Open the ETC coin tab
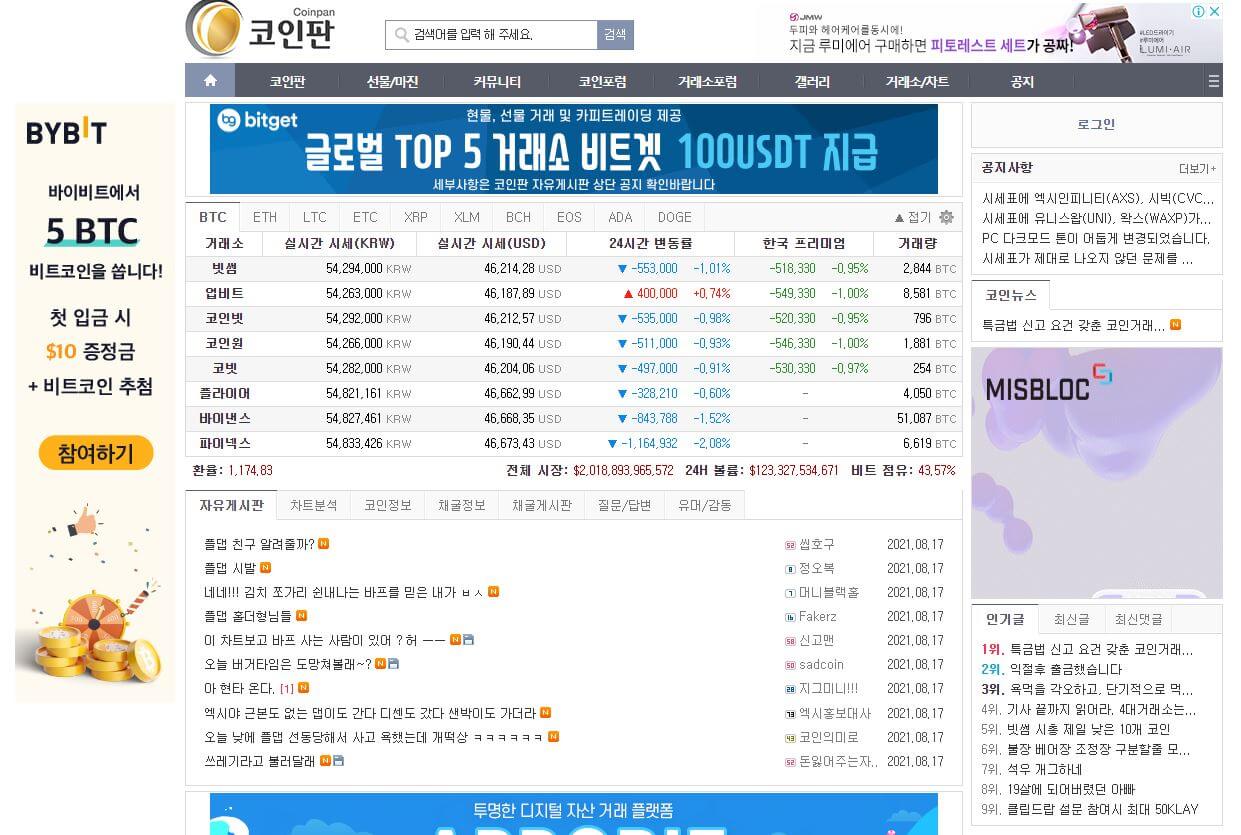The height and width of the screenshot is (835, 1241). 365,217
